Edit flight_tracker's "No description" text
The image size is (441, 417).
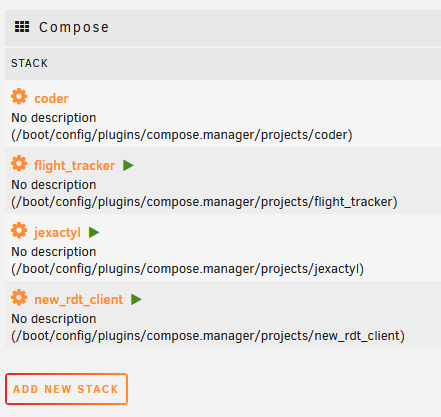tap(54, 185)
